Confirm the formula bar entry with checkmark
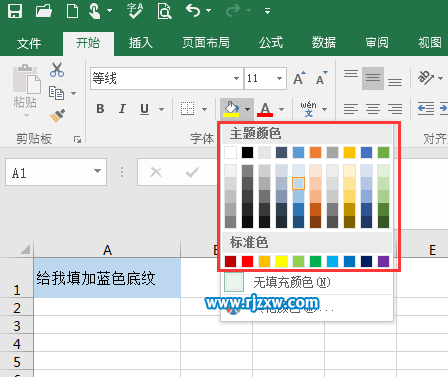Viewport: 448px width, 377px height. pyautogui.click(x=192, y=172)
